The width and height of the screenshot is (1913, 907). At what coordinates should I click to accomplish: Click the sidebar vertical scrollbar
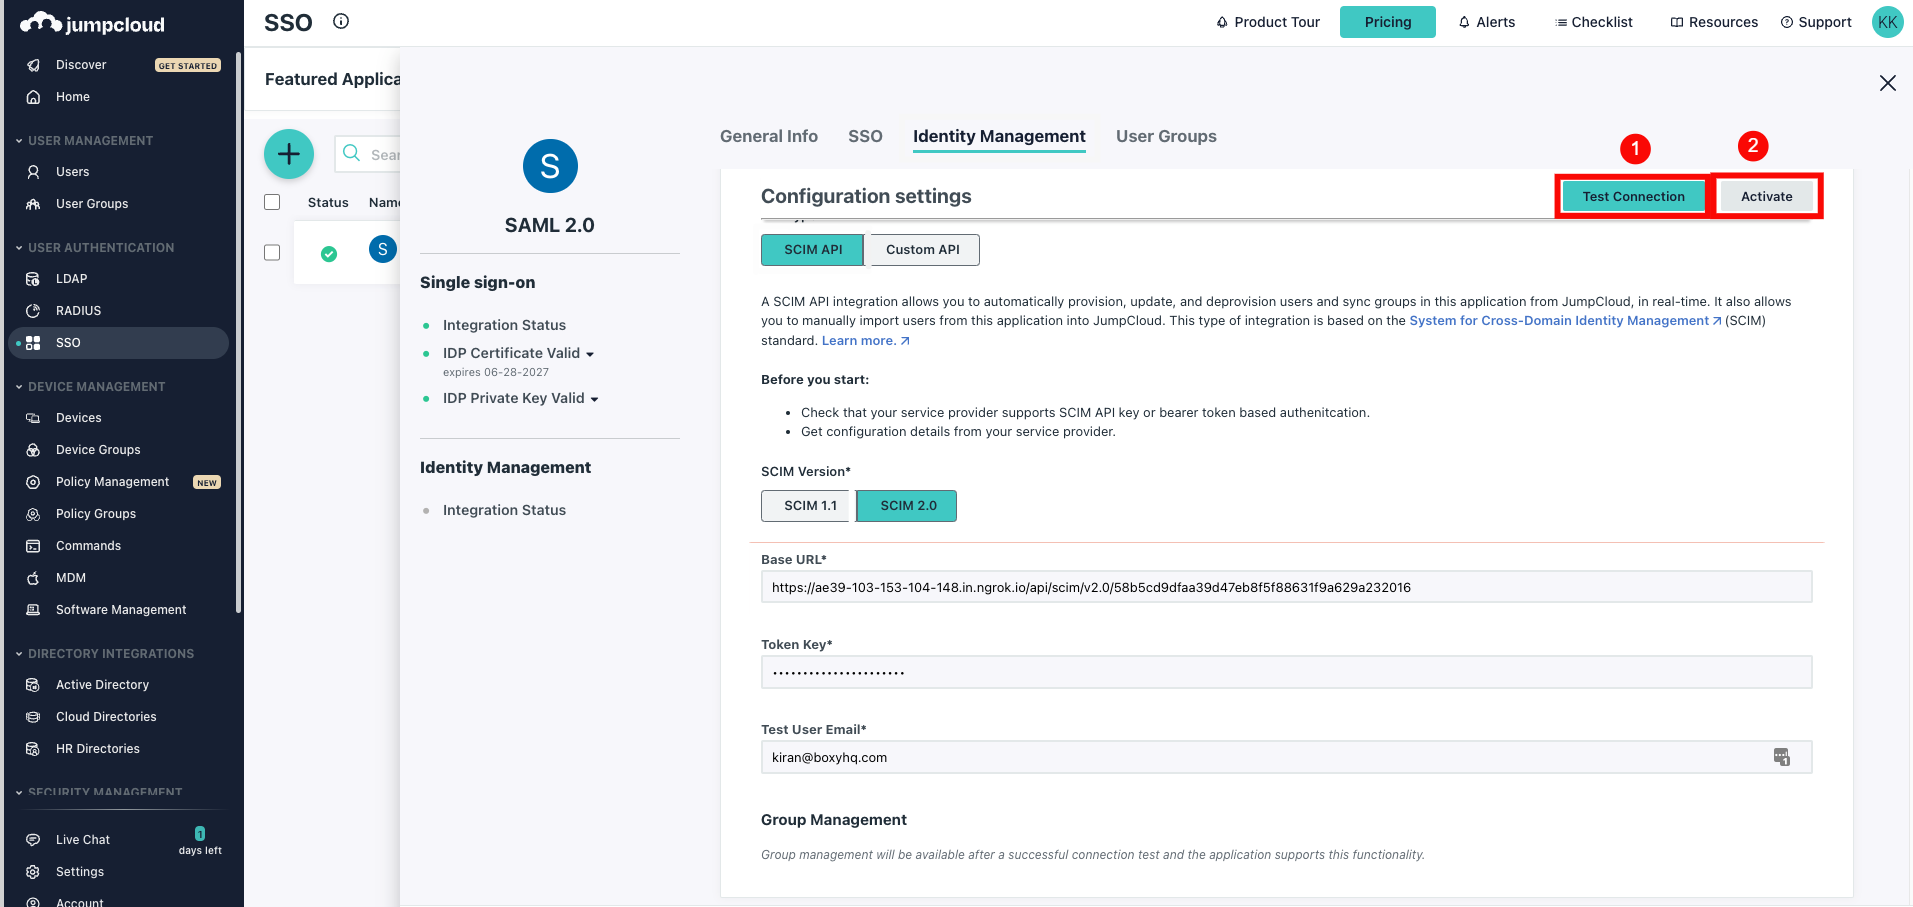[x=238, y=330]
